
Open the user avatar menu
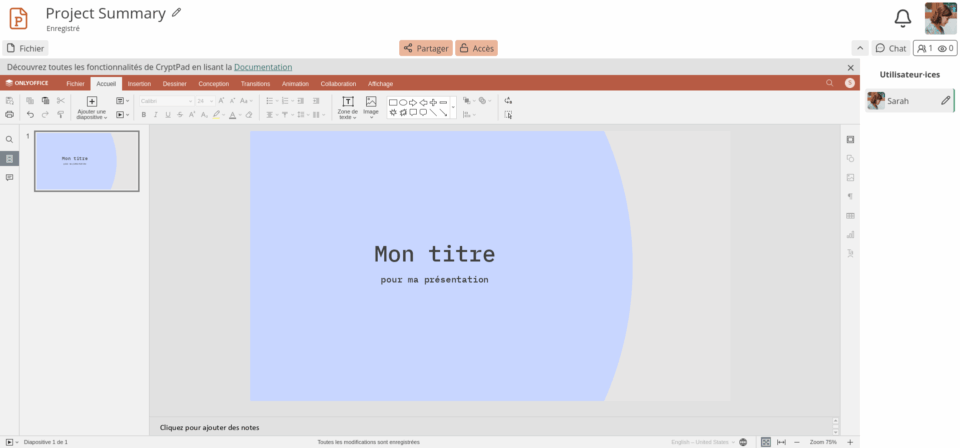point(940,18)
